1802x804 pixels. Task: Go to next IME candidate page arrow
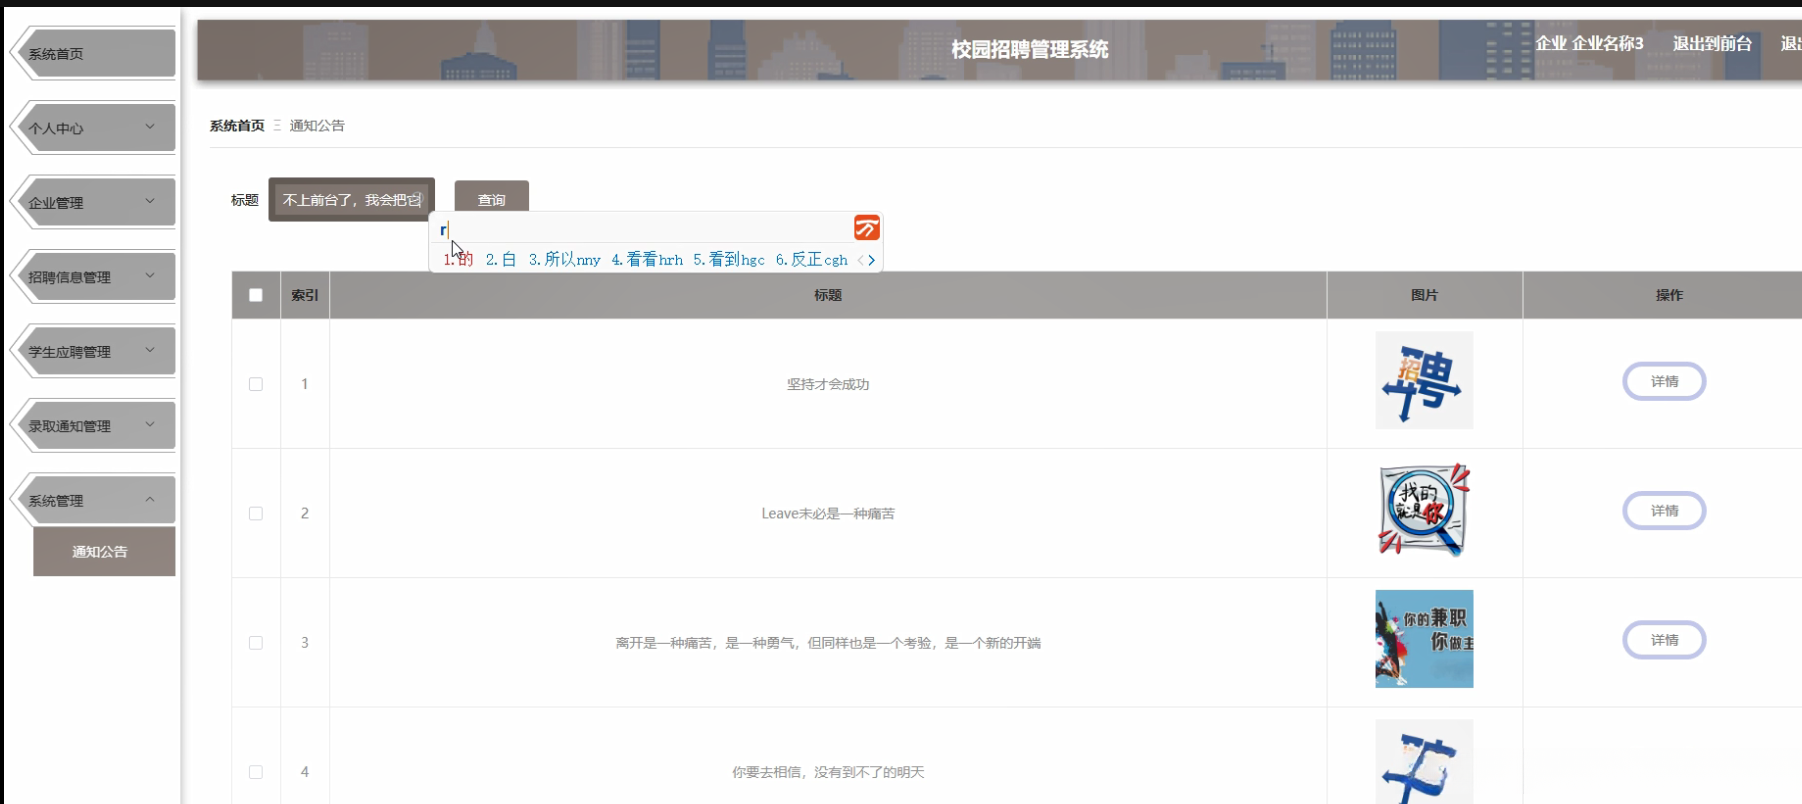pyautogui.click(x=872, y=260)
